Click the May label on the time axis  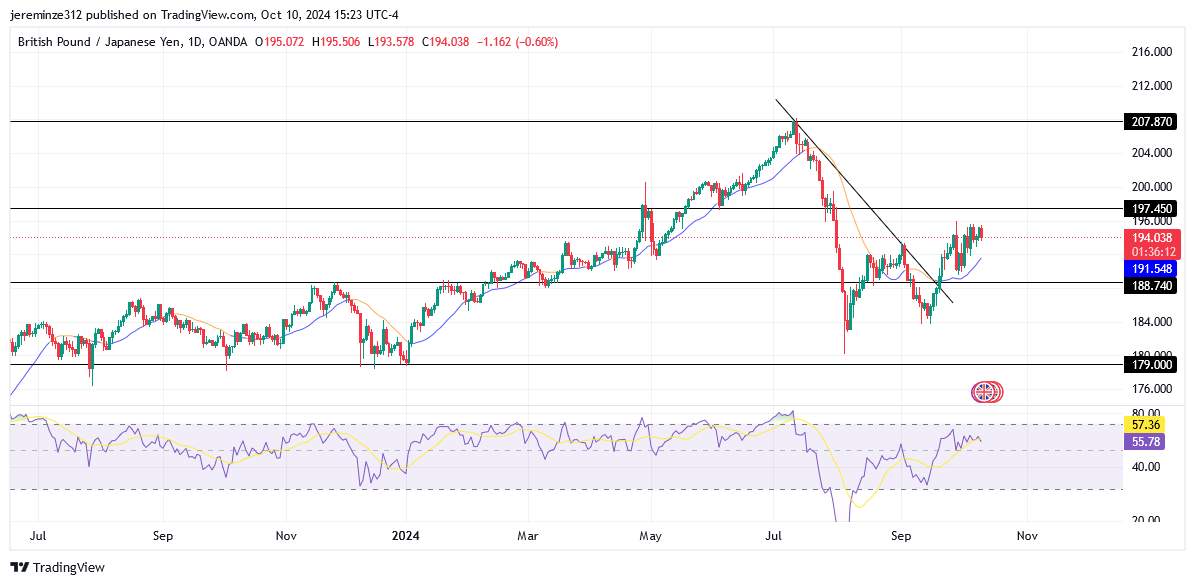650,536
